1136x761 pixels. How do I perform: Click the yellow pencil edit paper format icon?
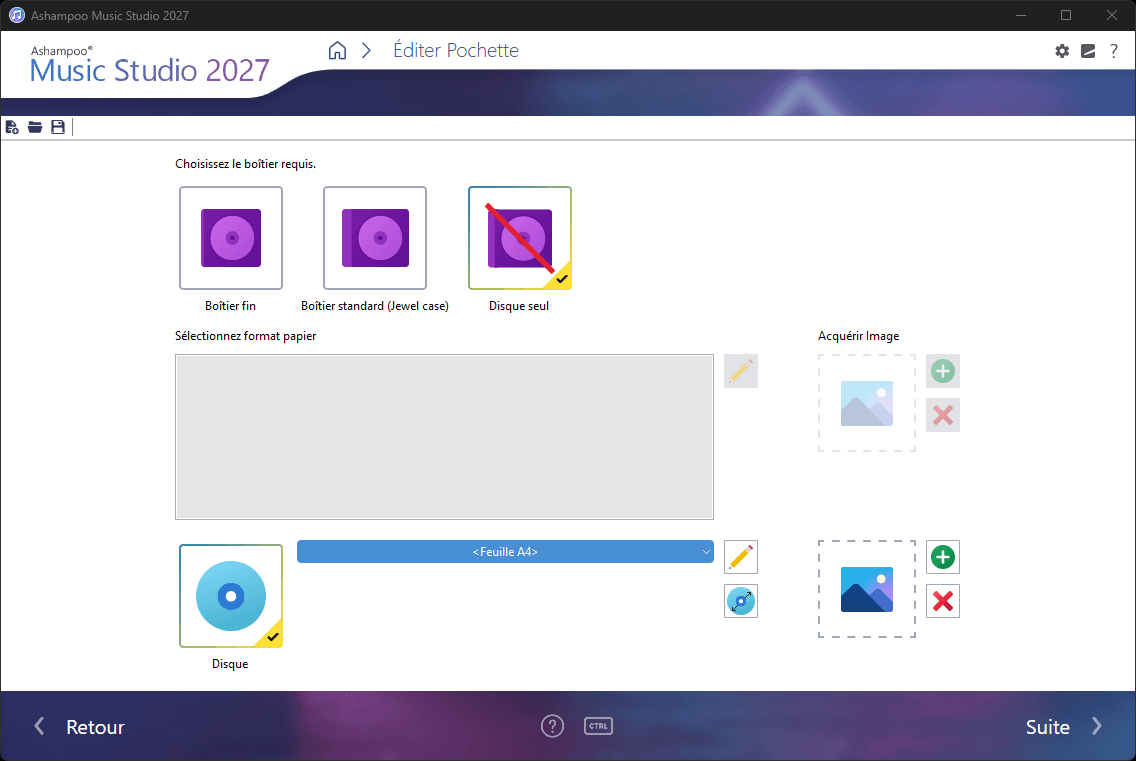(740, 557)
